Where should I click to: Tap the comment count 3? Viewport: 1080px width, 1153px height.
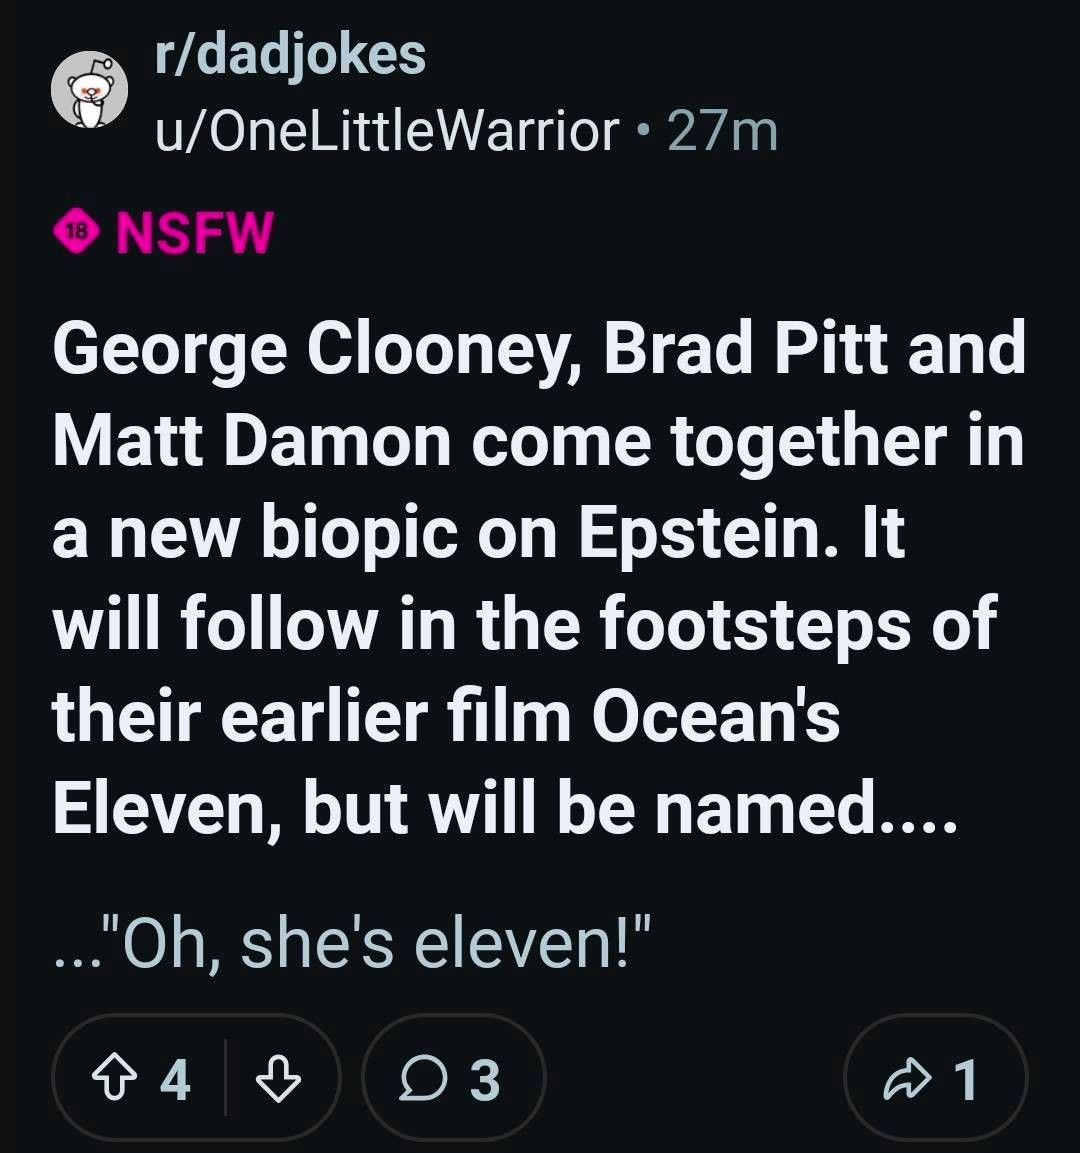(484, 1079)
